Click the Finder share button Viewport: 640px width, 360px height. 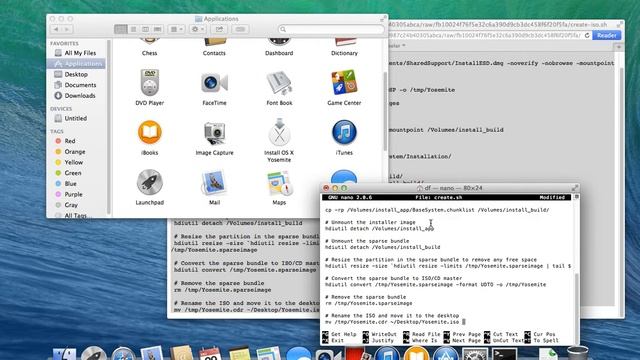pos(220,29)
